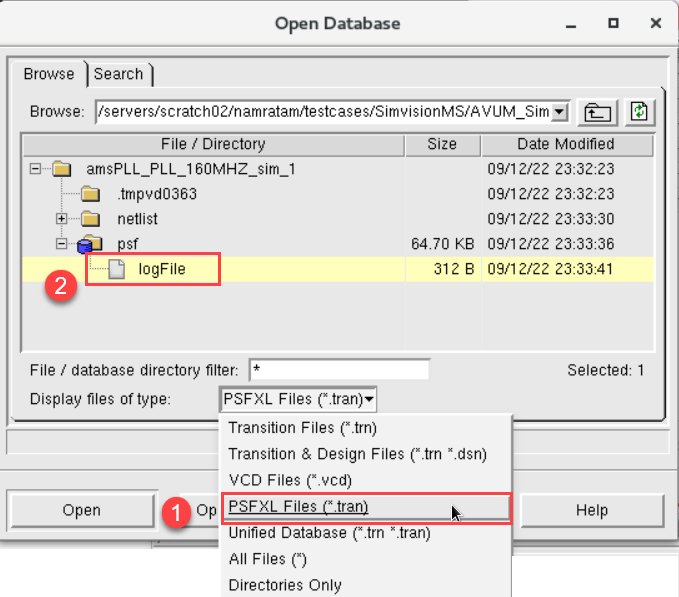This screenshot has width=679, height=597.
Task: Go up one directory with folder-up icon
Action: [x=598, y=113]
